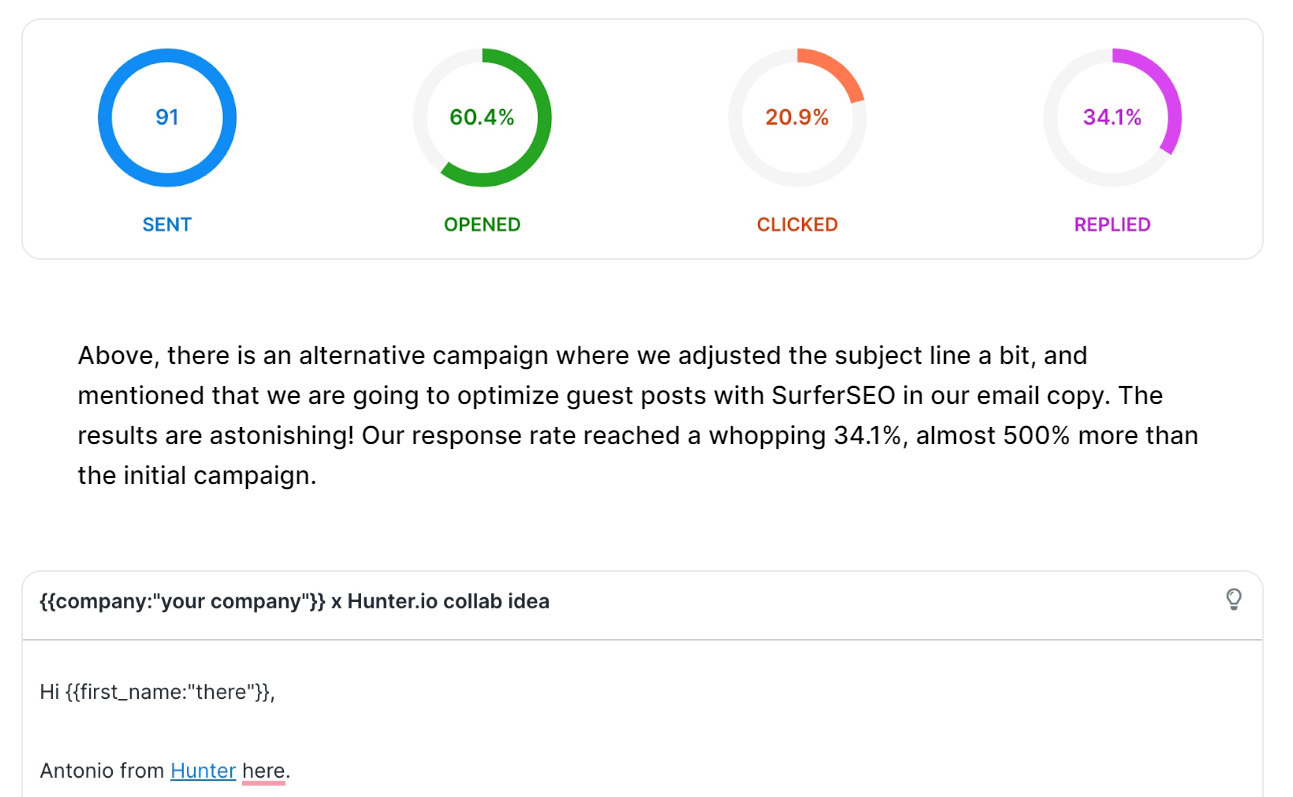Click the 91 sent count number
The width and height of the screenshot is (1293, 797).
click(x=167, y=117)
